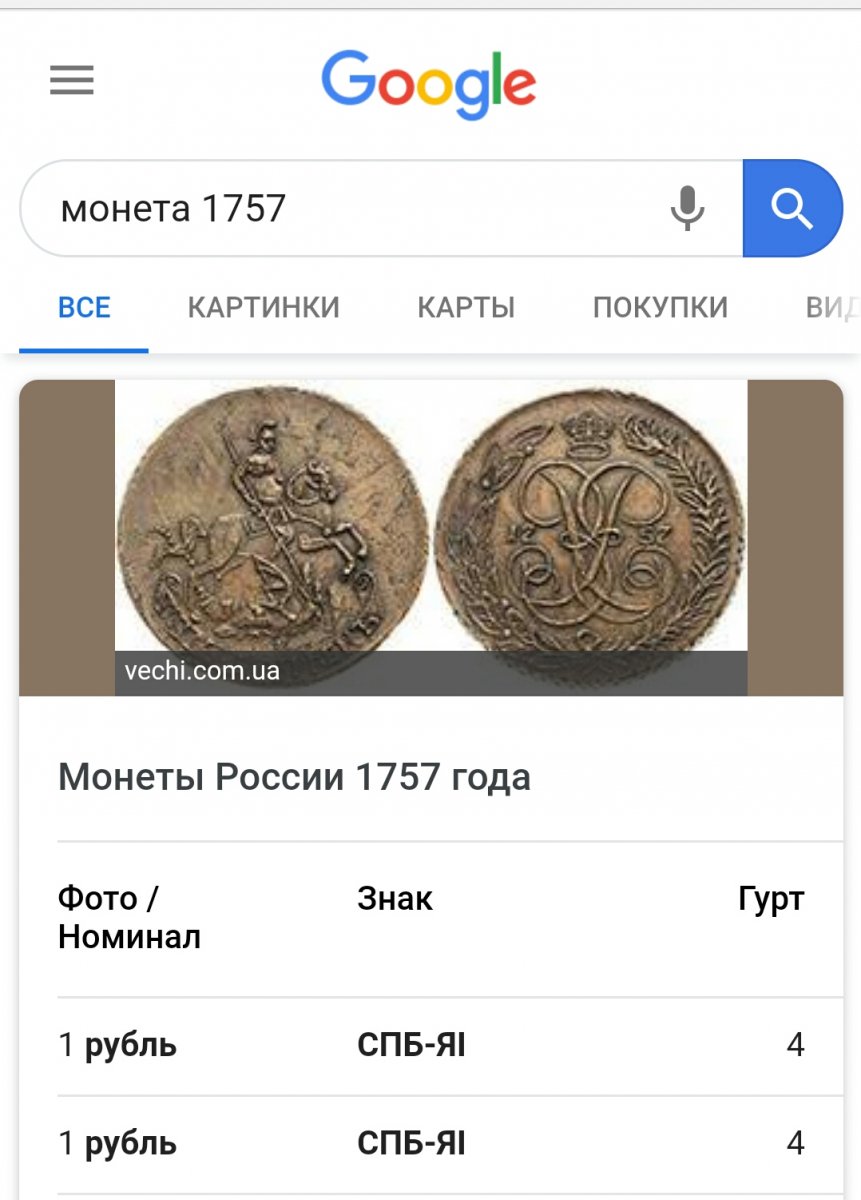861x1200 pixels.
Task: Click the blue magnifier search button
Action: click(792, 208)
